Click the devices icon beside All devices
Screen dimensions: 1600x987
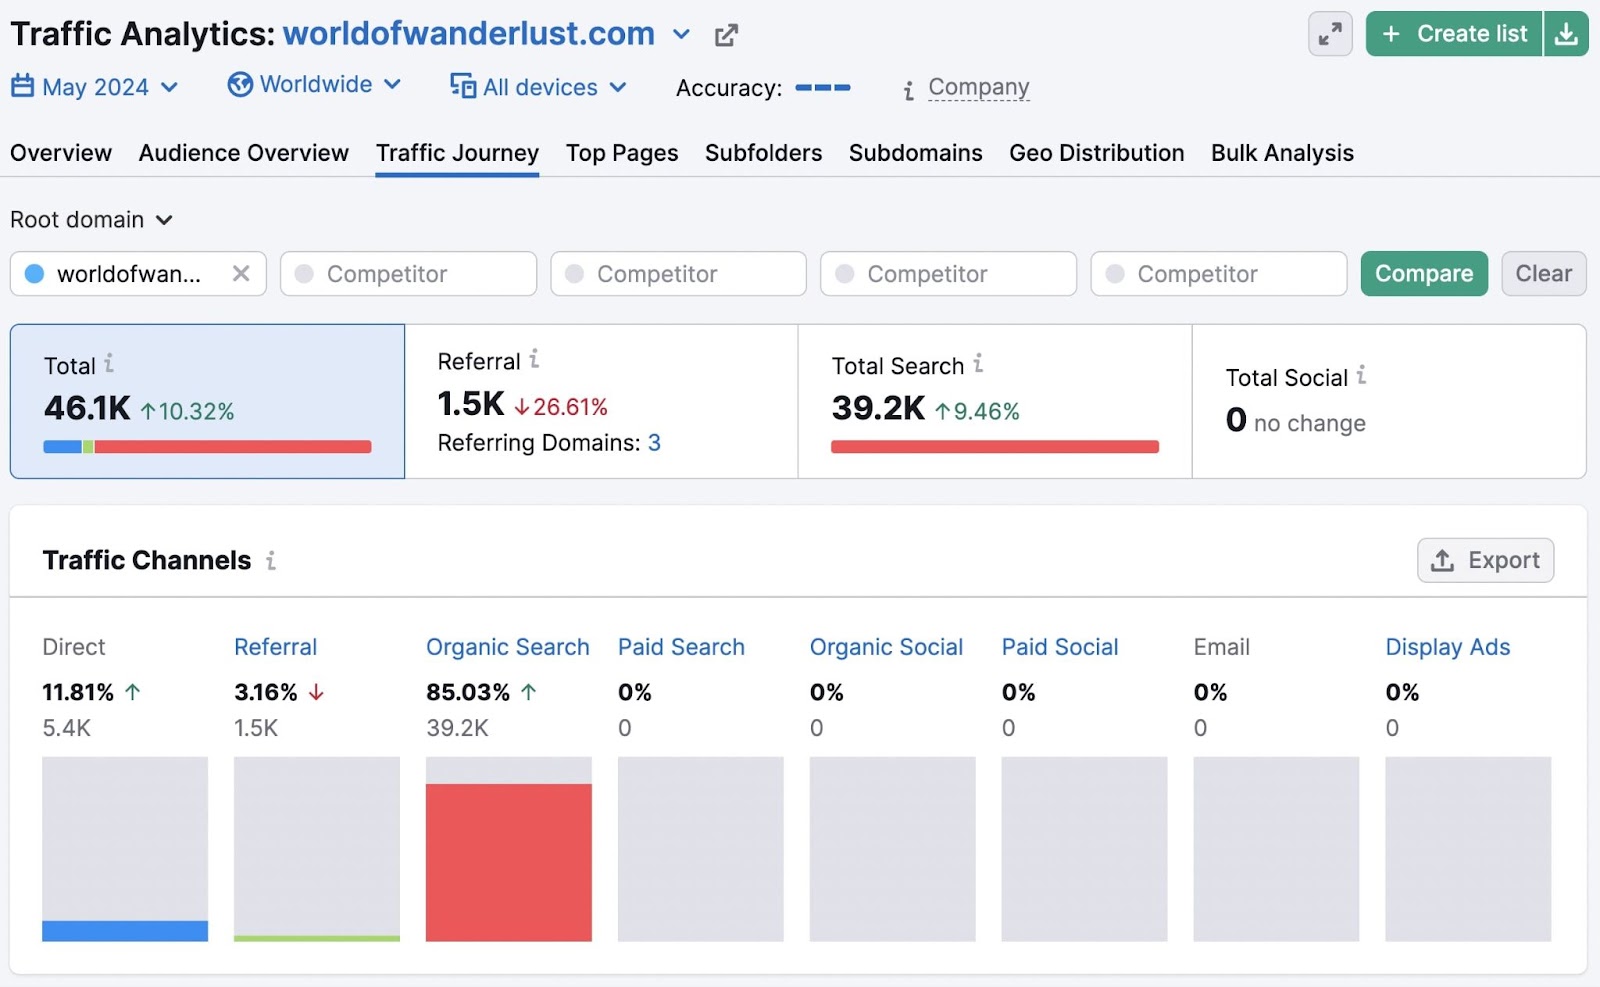tap(463, 86)
